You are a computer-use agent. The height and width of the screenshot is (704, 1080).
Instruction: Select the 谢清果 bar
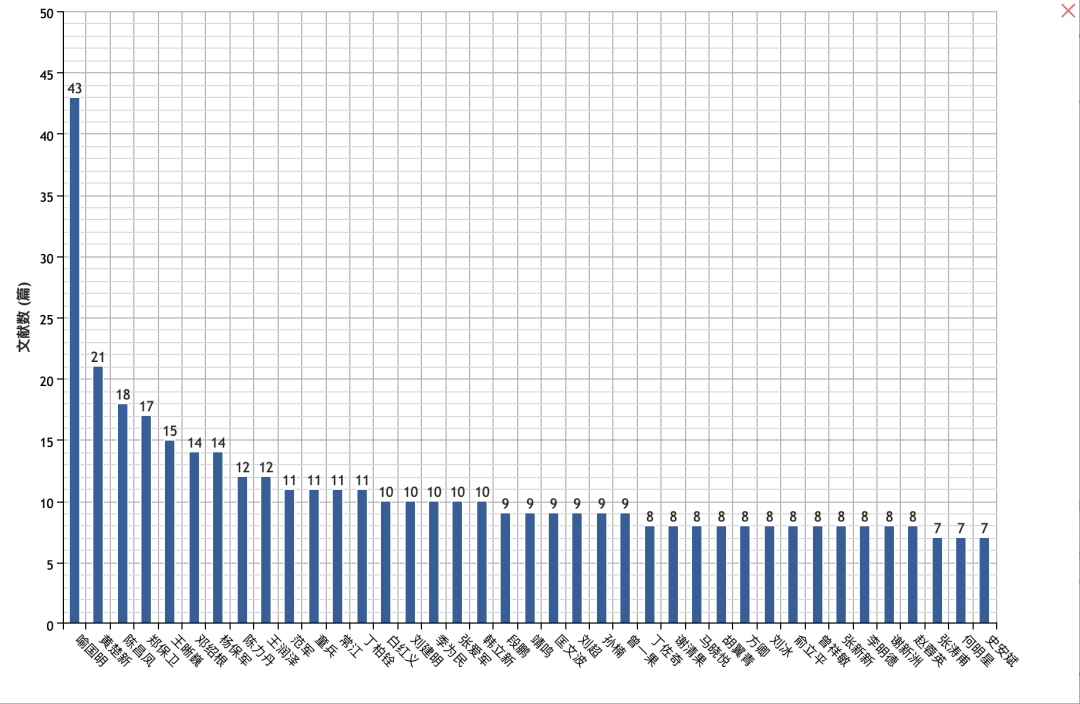pyautogui.click(x=673, y=574)
